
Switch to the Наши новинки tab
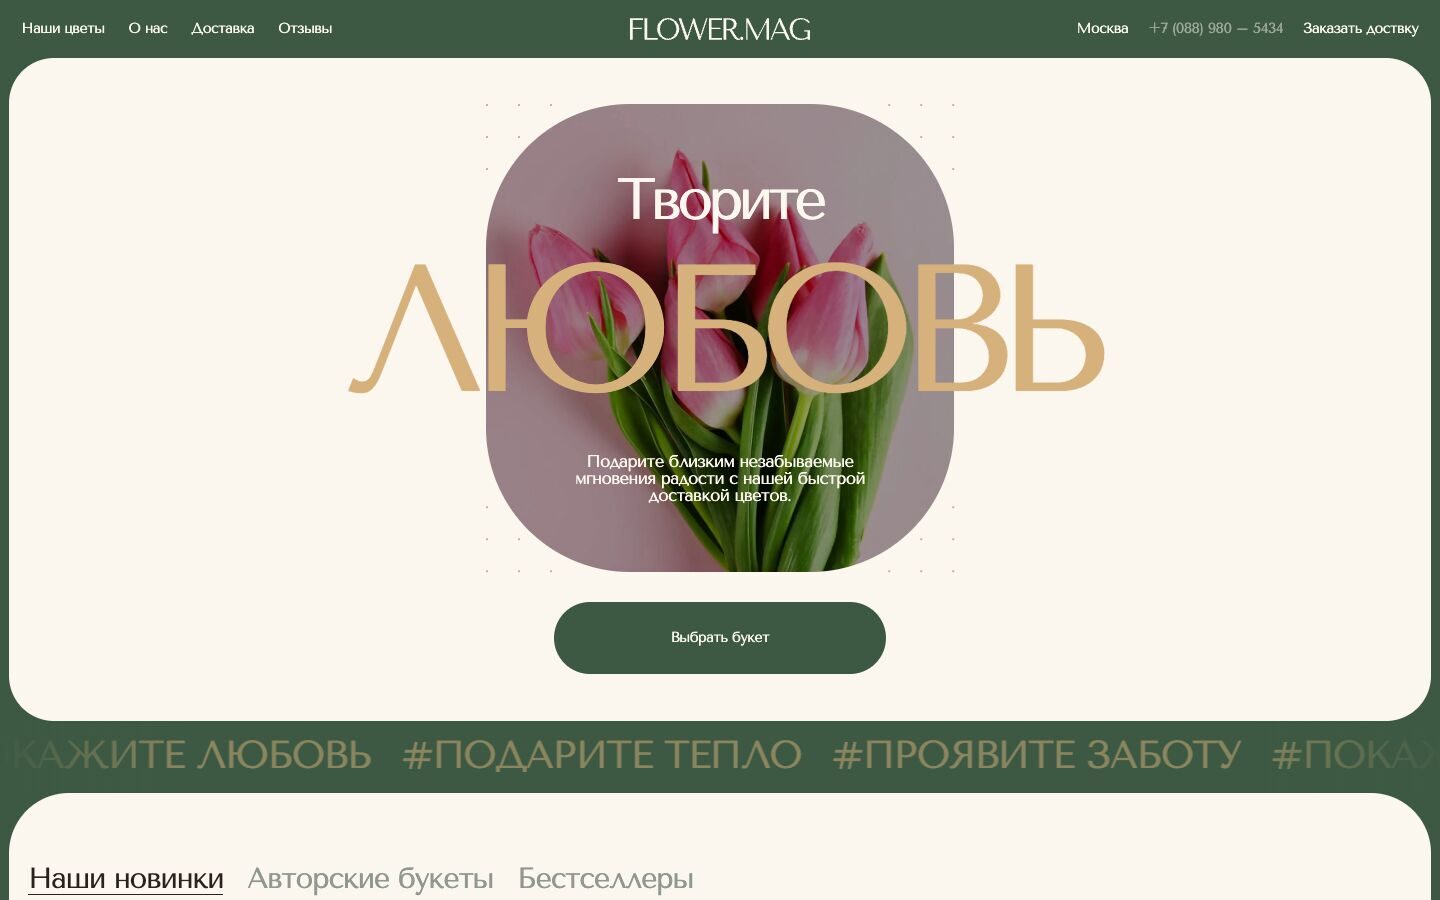point(126,878)
